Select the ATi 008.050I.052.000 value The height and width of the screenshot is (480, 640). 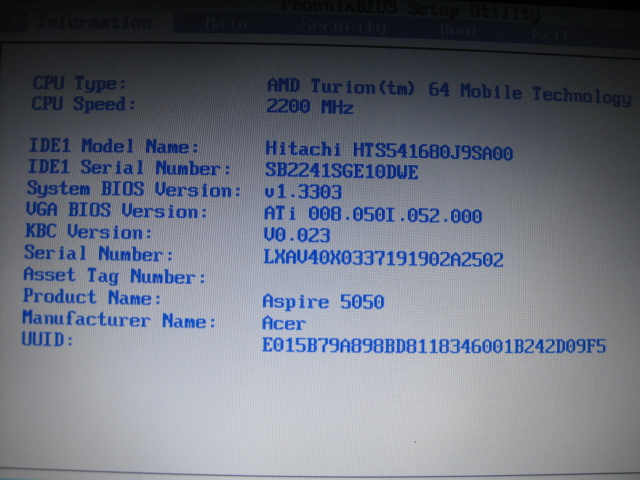coord(373,214)
